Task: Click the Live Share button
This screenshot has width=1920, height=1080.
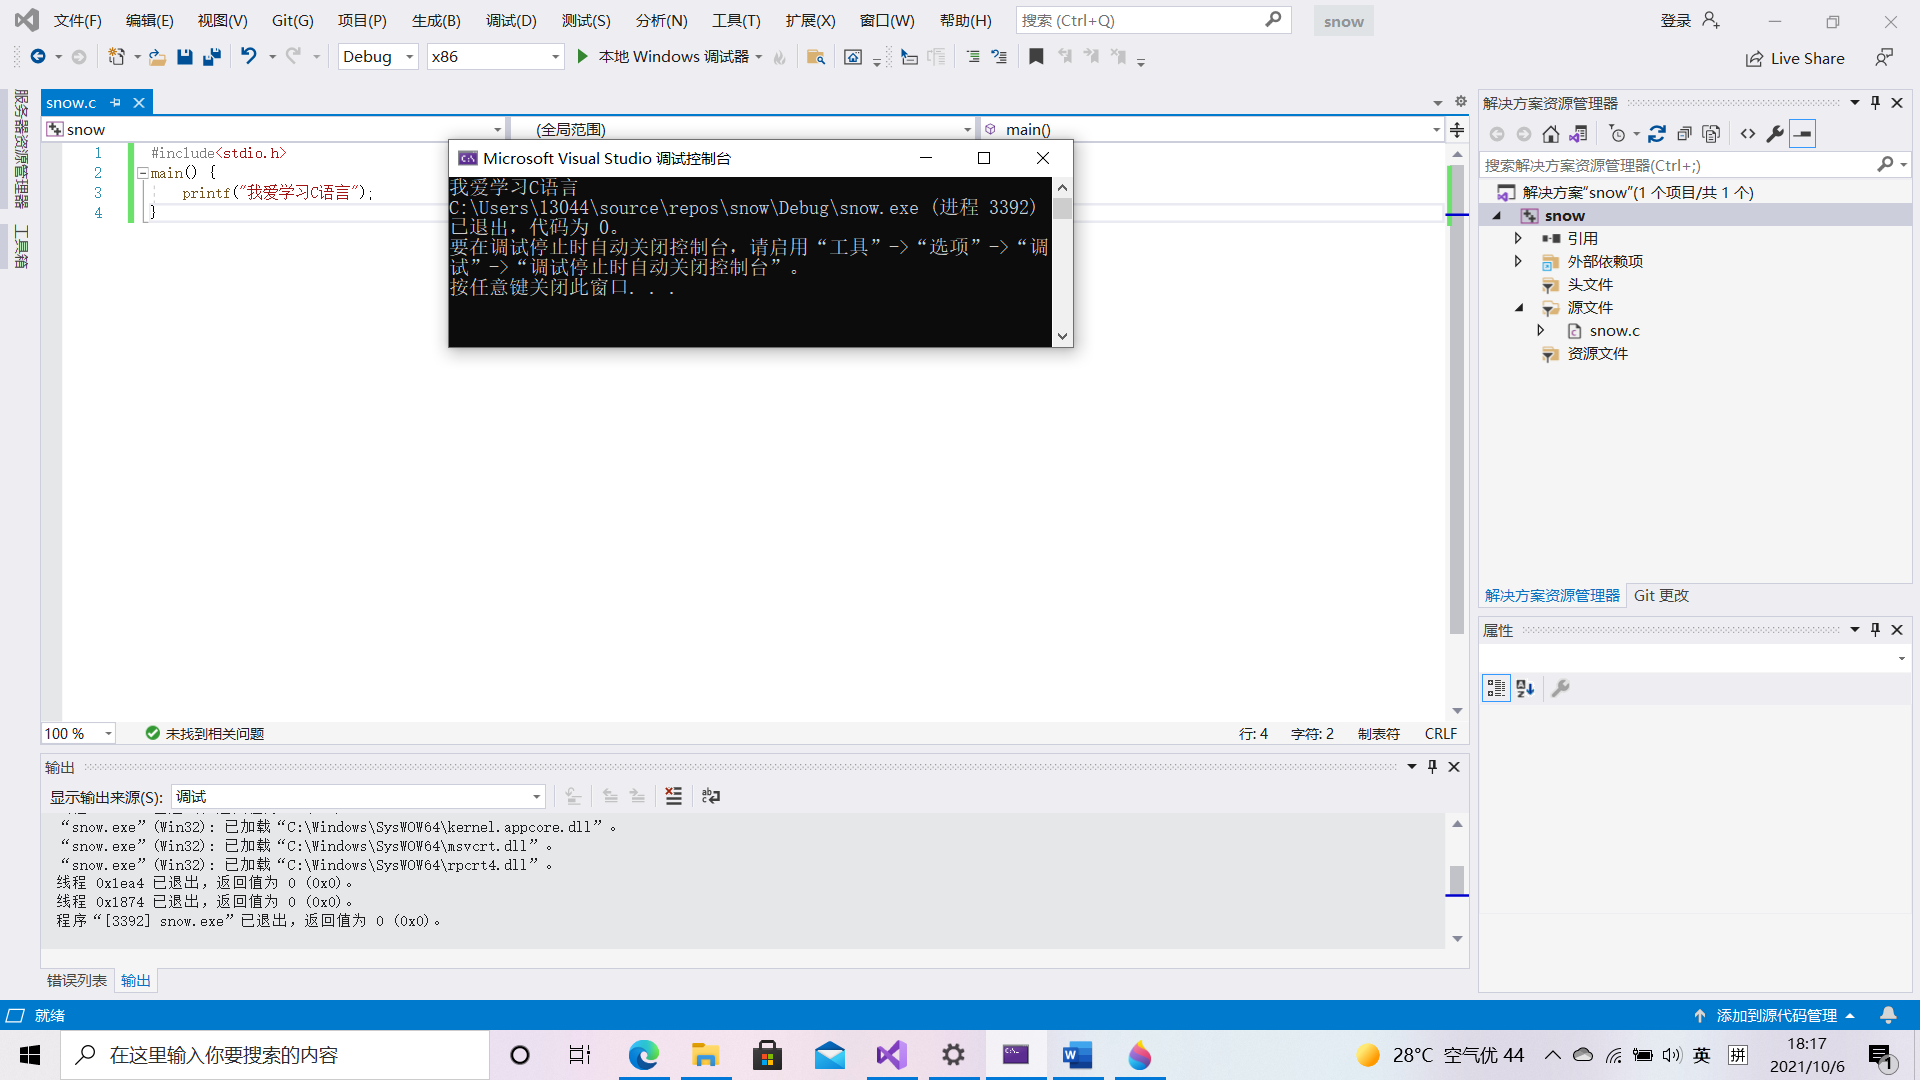Action: click(1795, 58)
